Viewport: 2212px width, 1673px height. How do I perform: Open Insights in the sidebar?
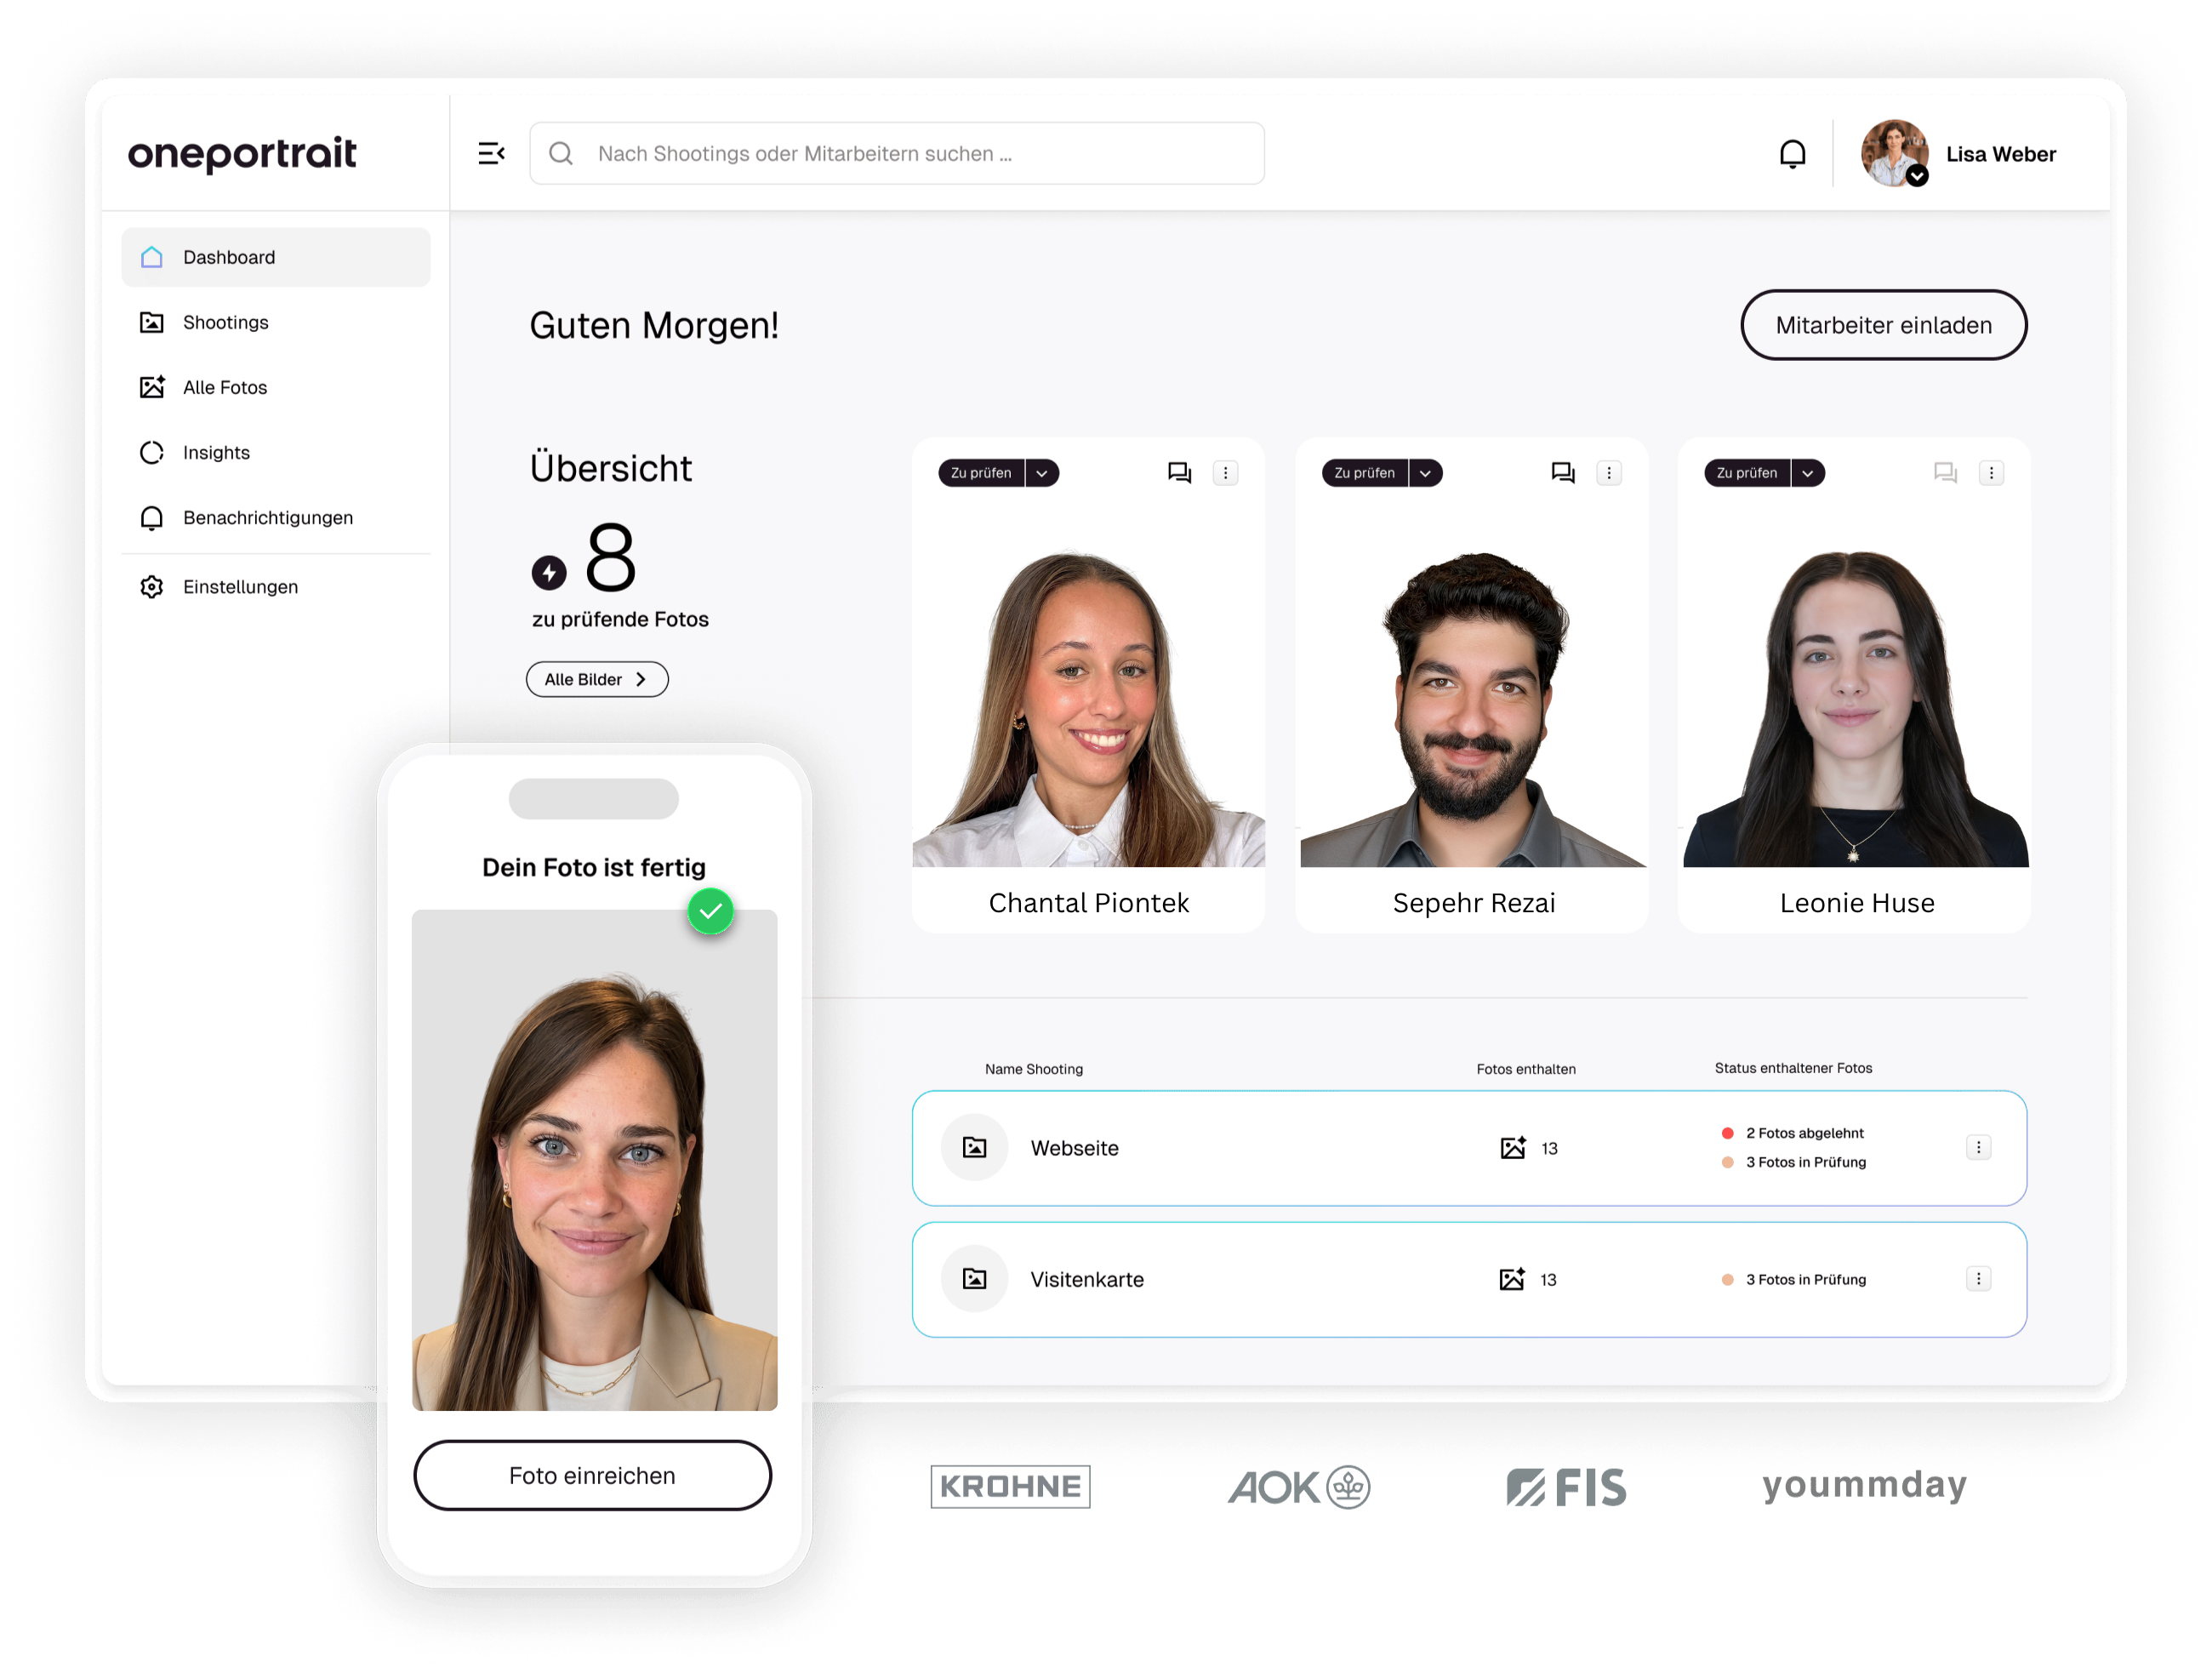(276, 452)
